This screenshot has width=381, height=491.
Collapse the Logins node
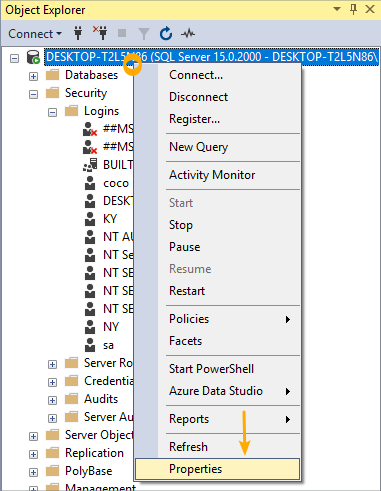(52, 113)
